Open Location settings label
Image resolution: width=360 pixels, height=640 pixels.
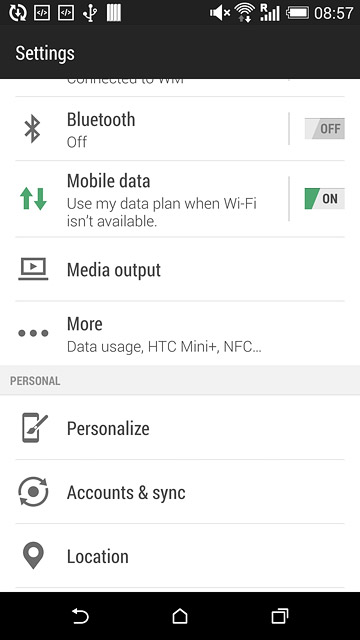(x=98, y=556)
